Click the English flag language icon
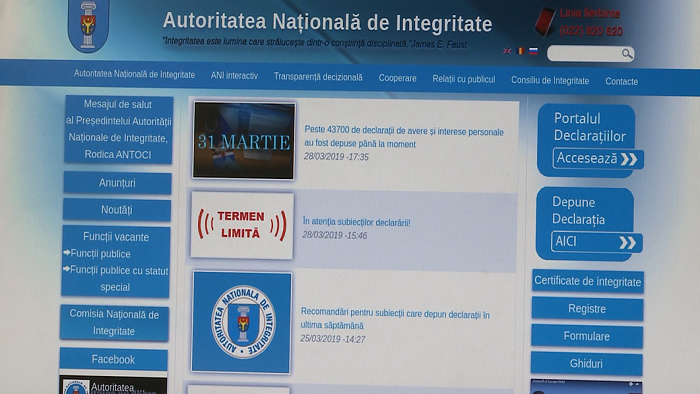The image size is (700, 394). point(507,51)
